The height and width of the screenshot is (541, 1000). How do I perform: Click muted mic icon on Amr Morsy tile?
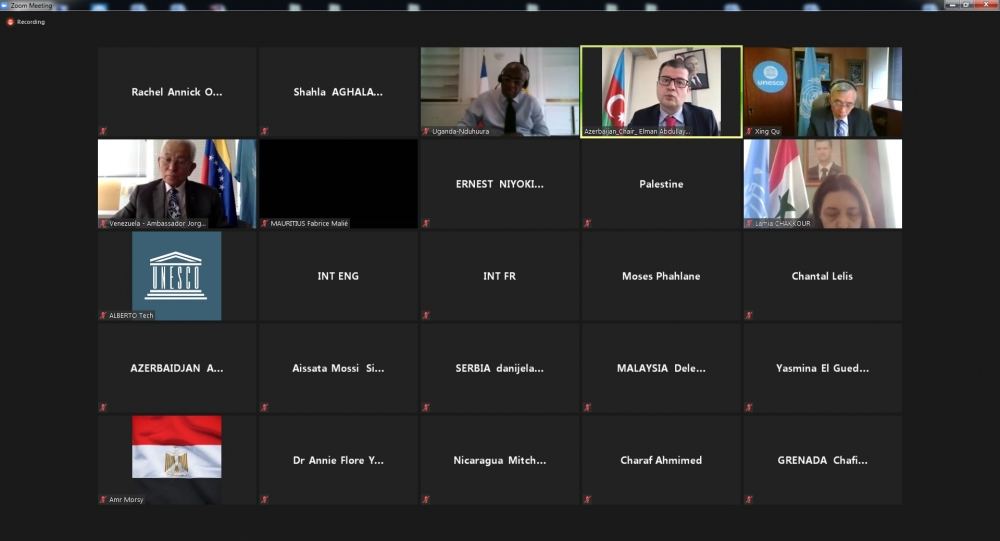coord(103,499)
